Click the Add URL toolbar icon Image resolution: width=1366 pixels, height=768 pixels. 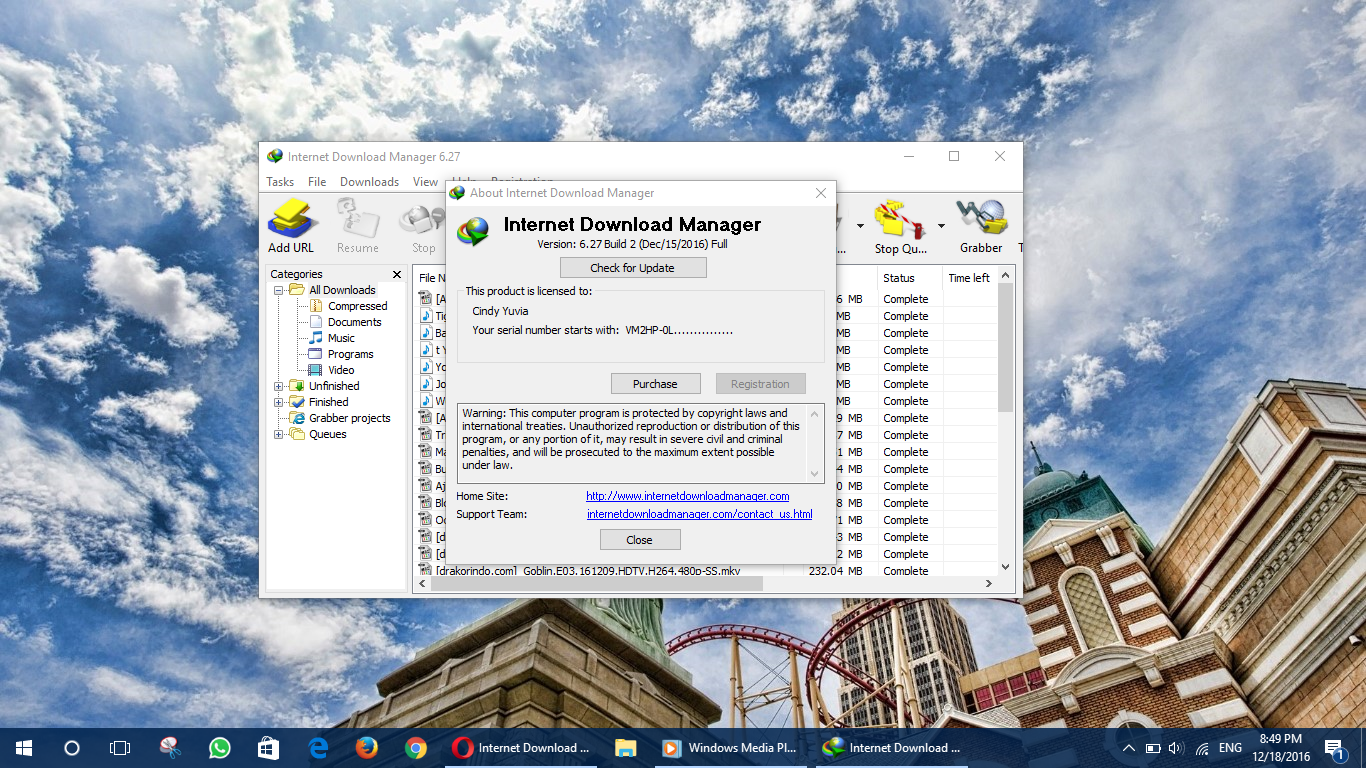click(291, 225)
